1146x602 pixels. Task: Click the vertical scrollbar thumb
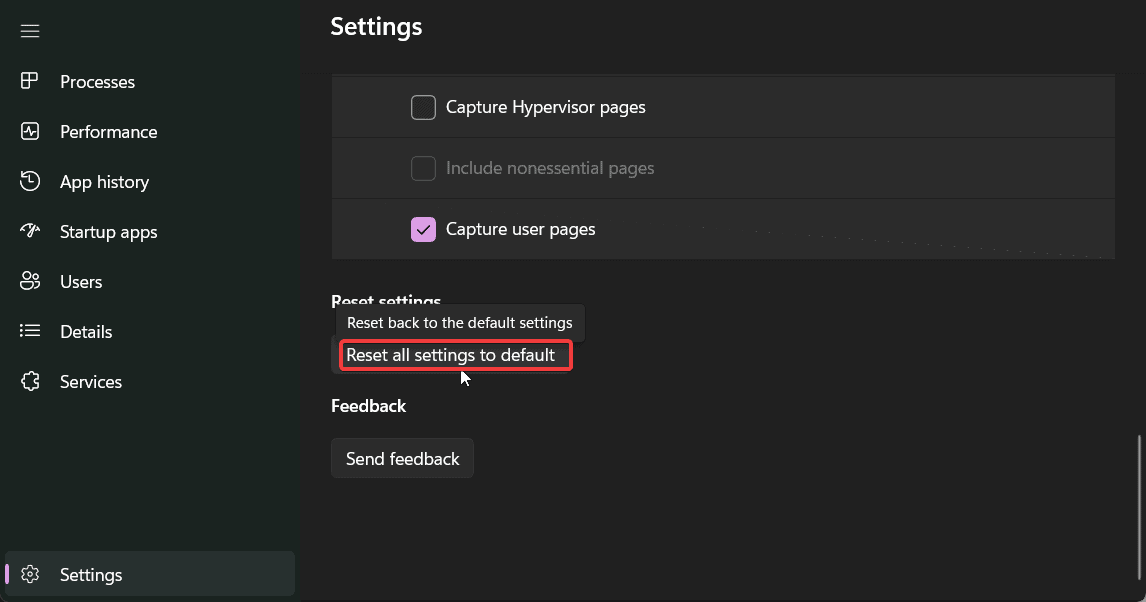point(1139,507)
